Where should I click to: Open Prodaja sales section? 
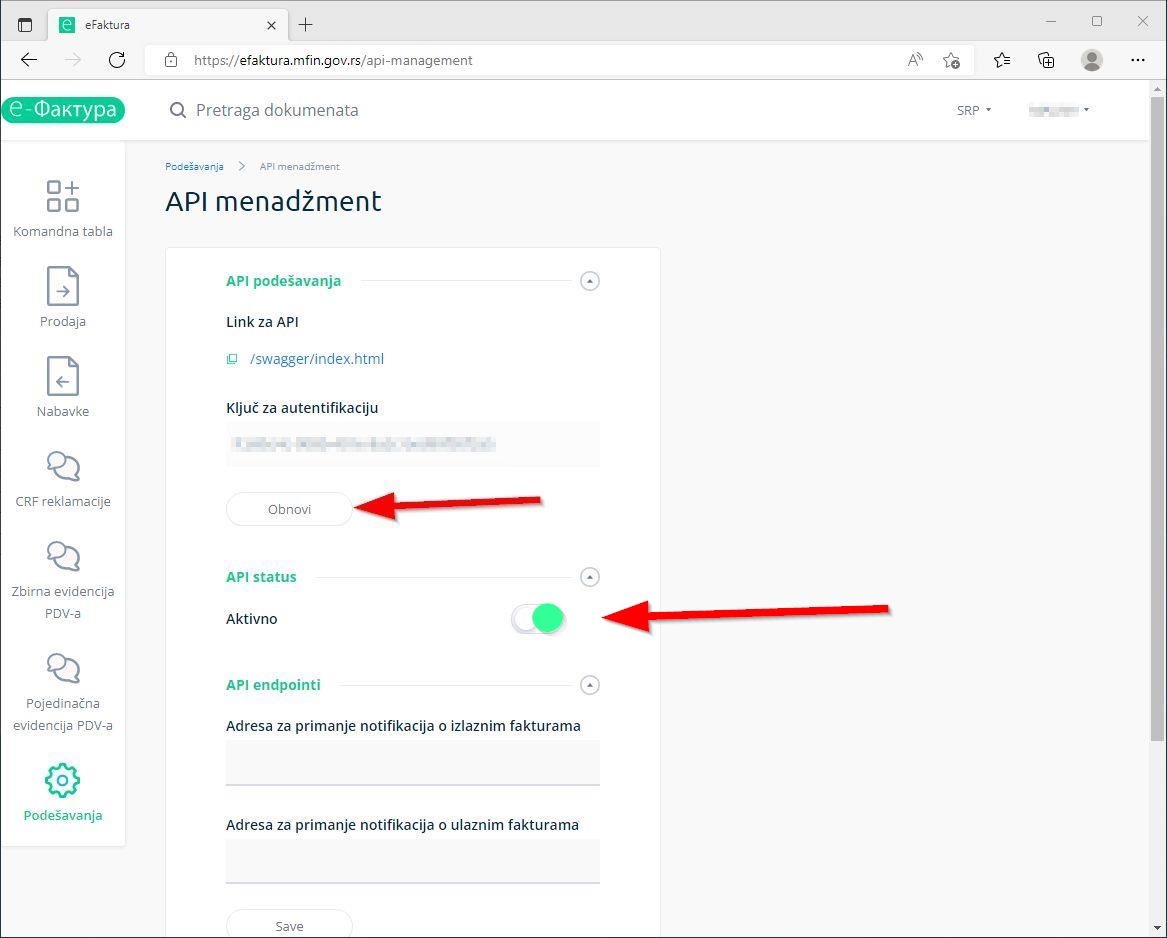pyautogui.click(x=62, y=287)
